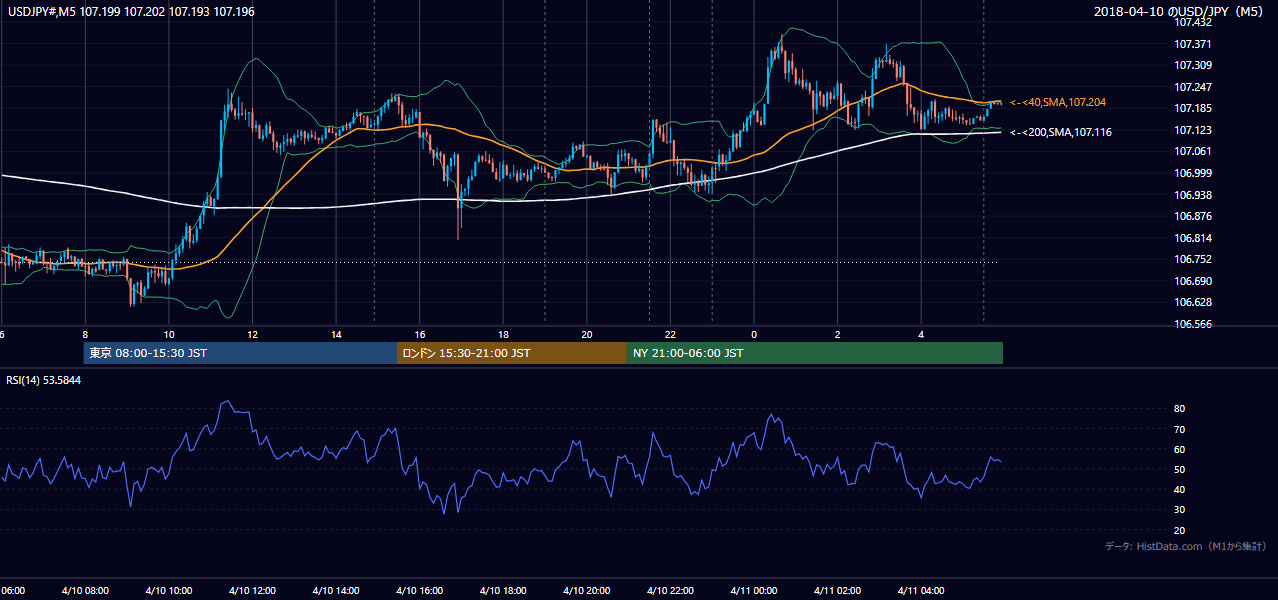Viewport: 1278px width, 600px height.
Task: Click RSI axis level 80
Action: click(x=1179, y=409)
